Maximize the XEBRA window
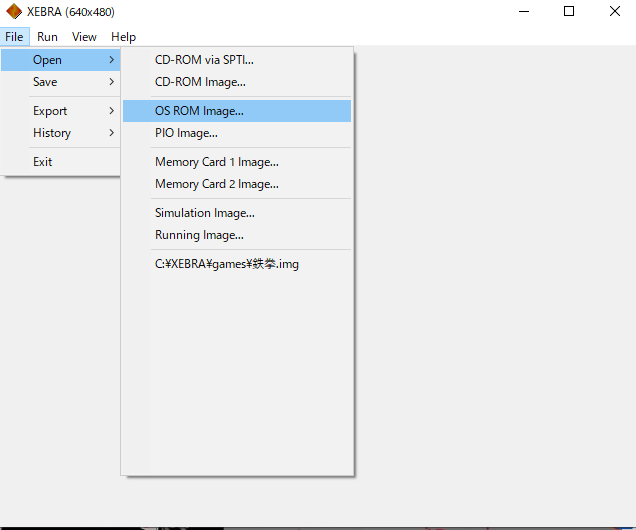Screen dimensions: 636x530 (x=569, y=11)
